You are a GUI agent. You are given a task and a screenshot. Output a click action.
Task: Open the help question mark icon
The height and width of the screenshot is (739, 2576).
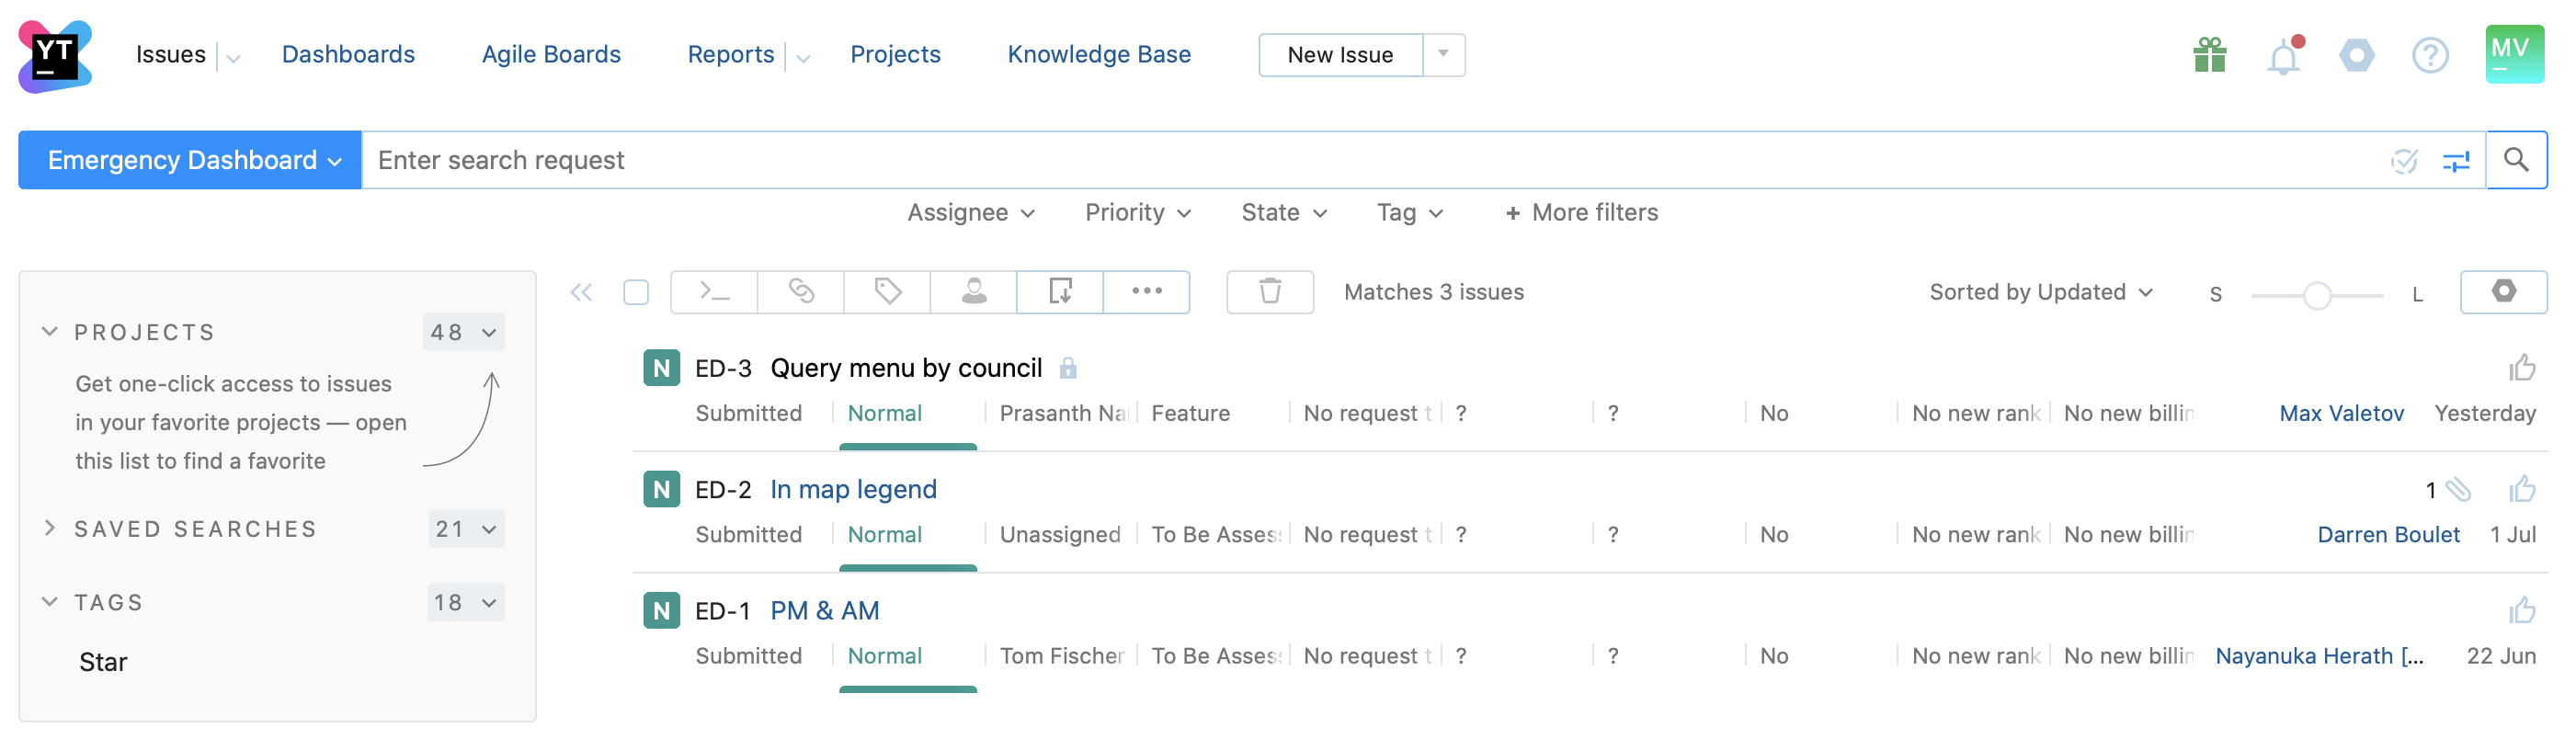click(2430, 55)
